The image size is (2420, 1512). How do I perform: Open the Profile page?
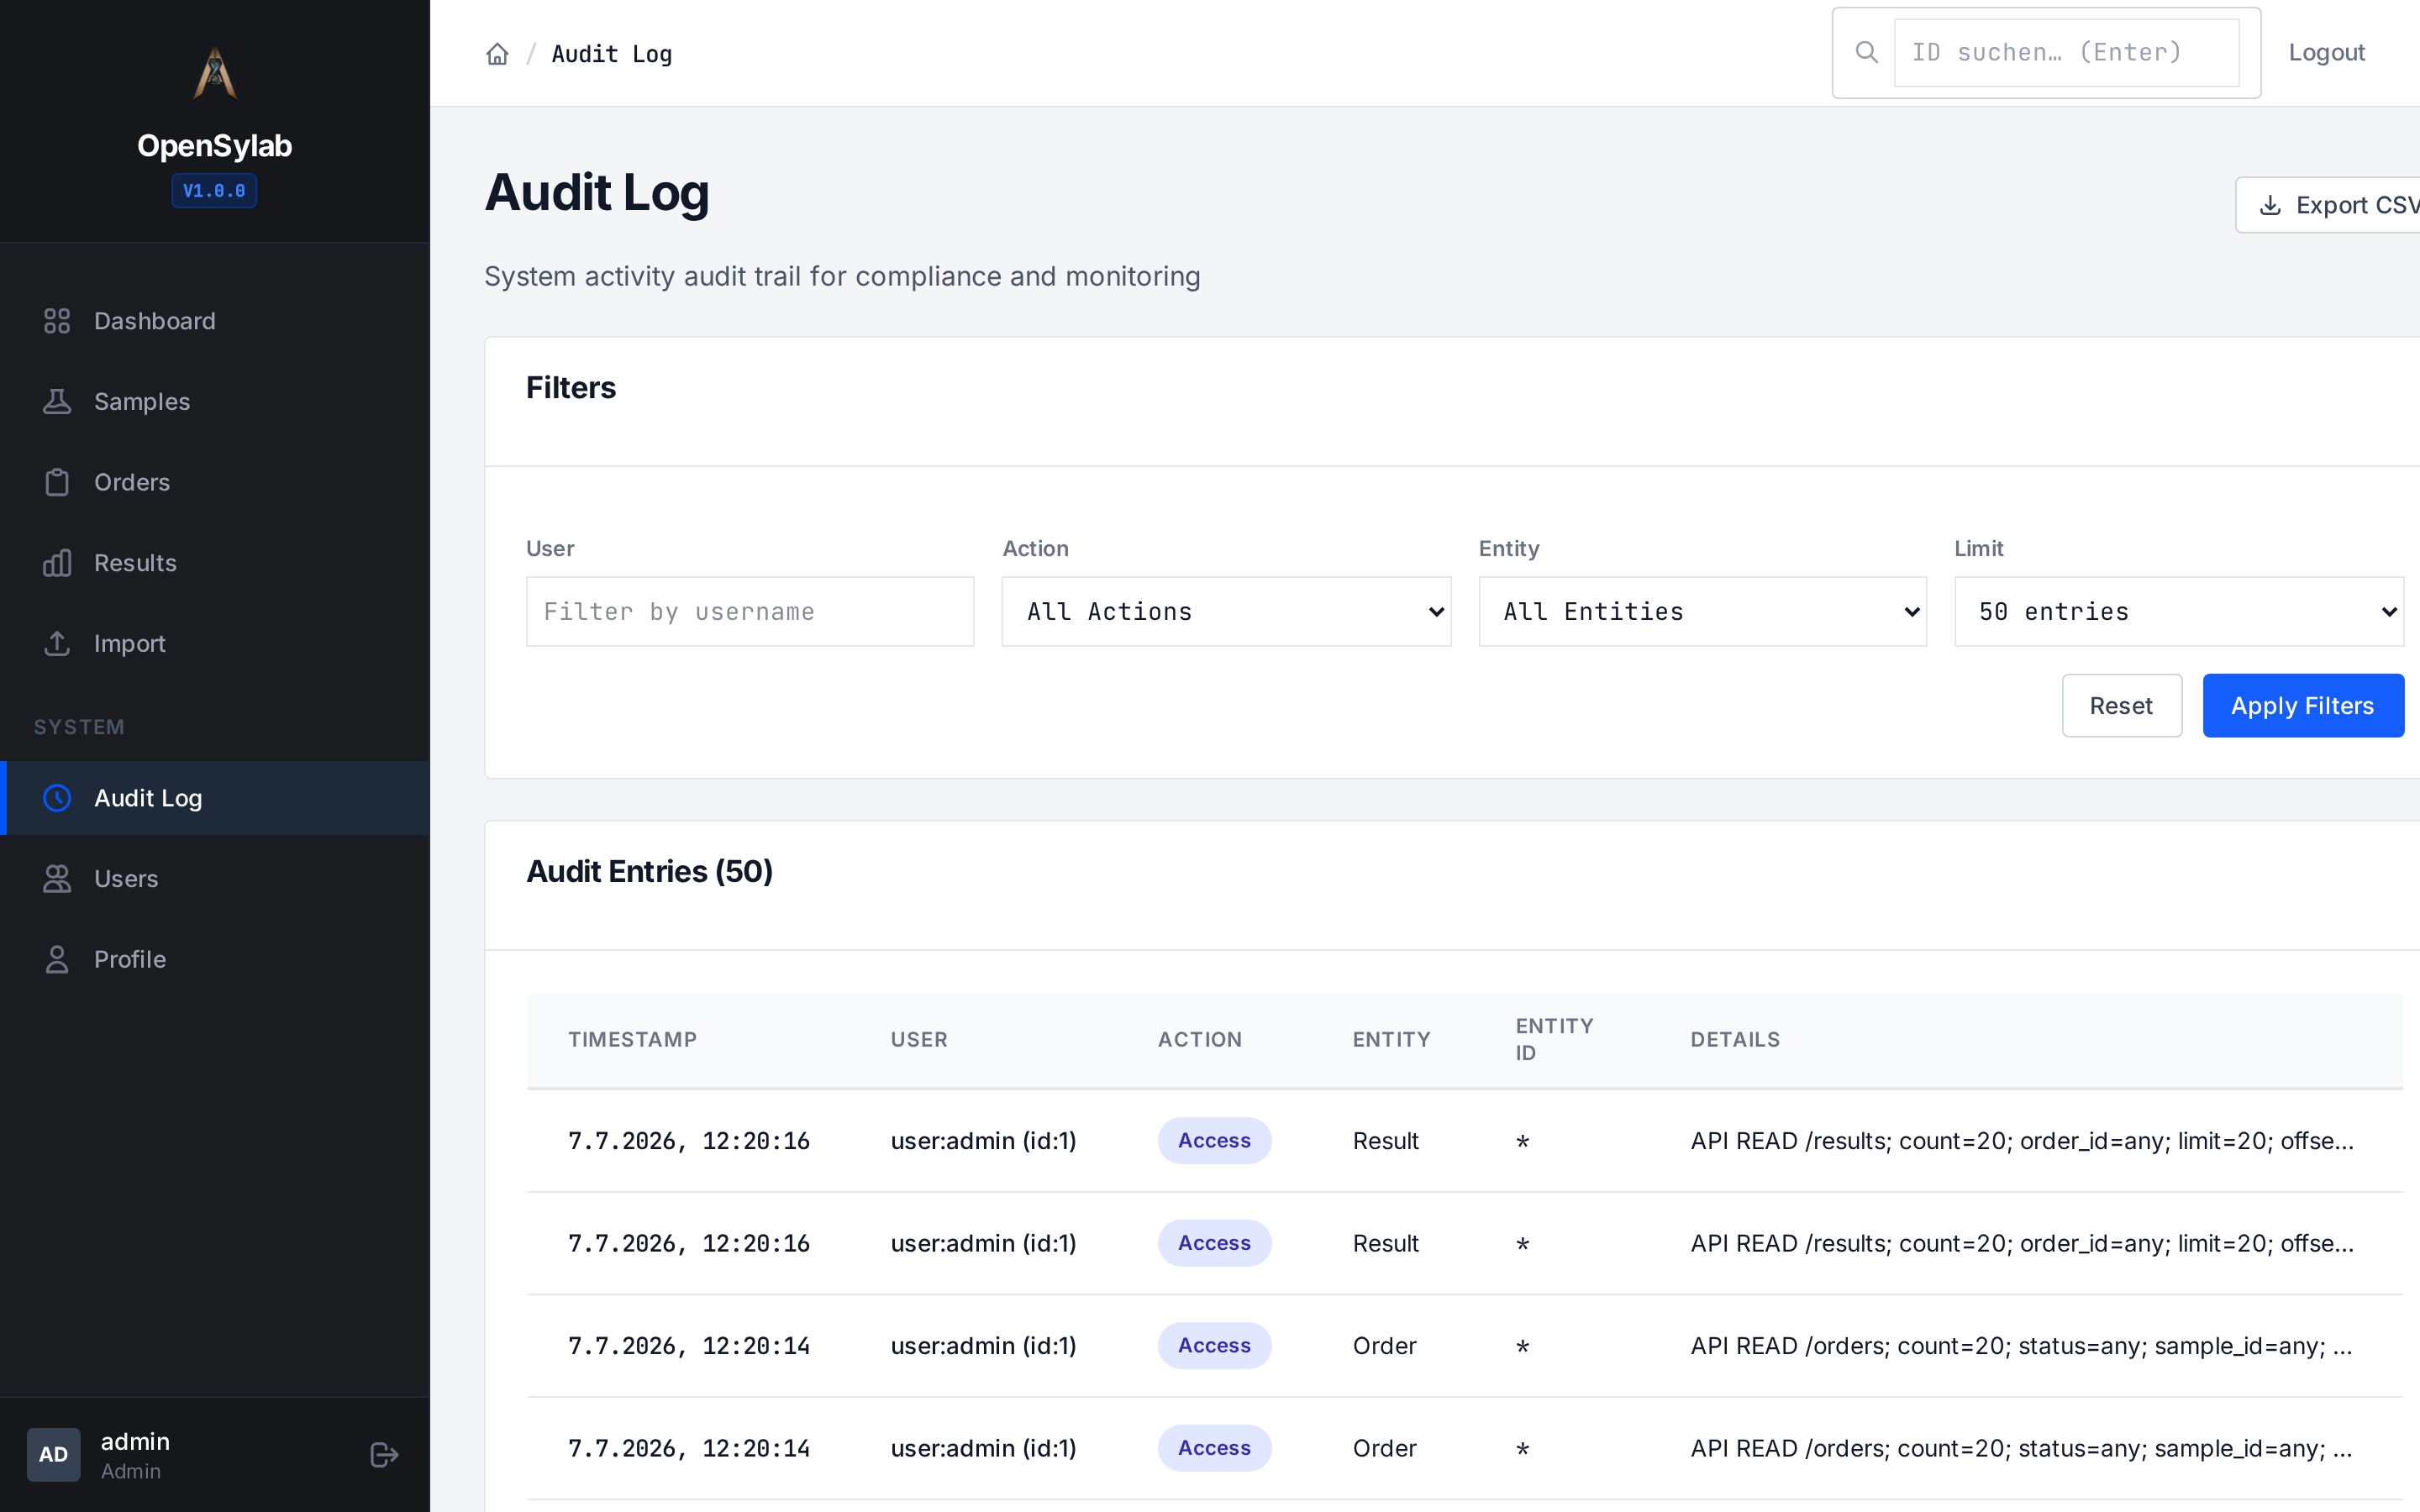pyautogui.click(x=215, y=959)
